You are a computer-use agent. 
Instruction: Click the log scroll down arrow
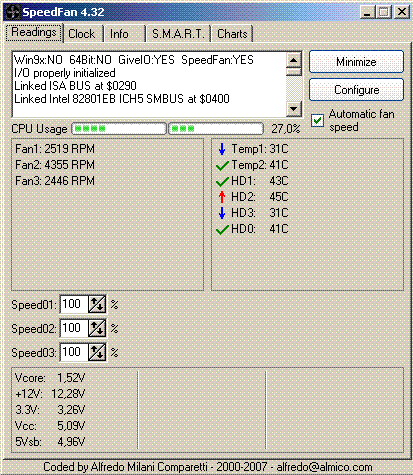click(x=294, y=109)
